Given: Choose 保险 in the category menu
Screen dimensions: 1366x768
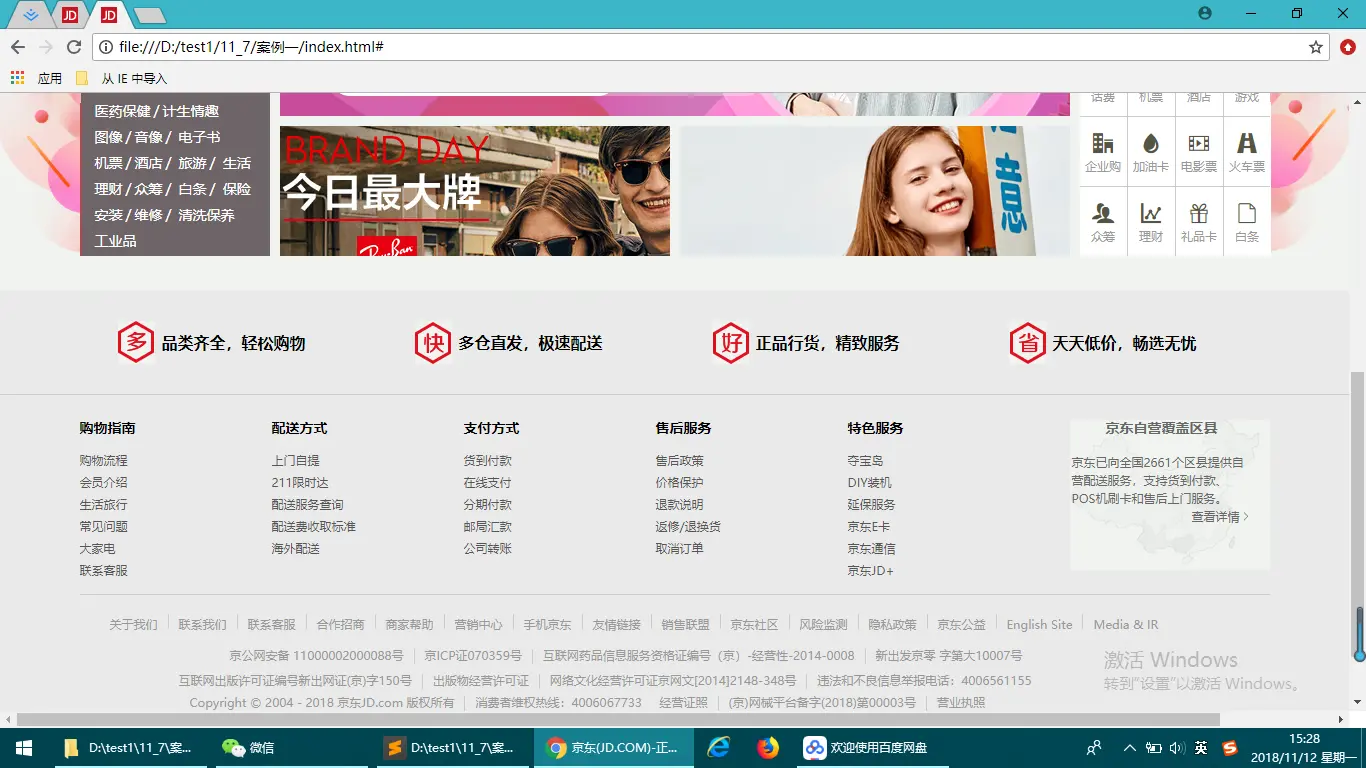Looking at the screenshot, I should [237, 189].
